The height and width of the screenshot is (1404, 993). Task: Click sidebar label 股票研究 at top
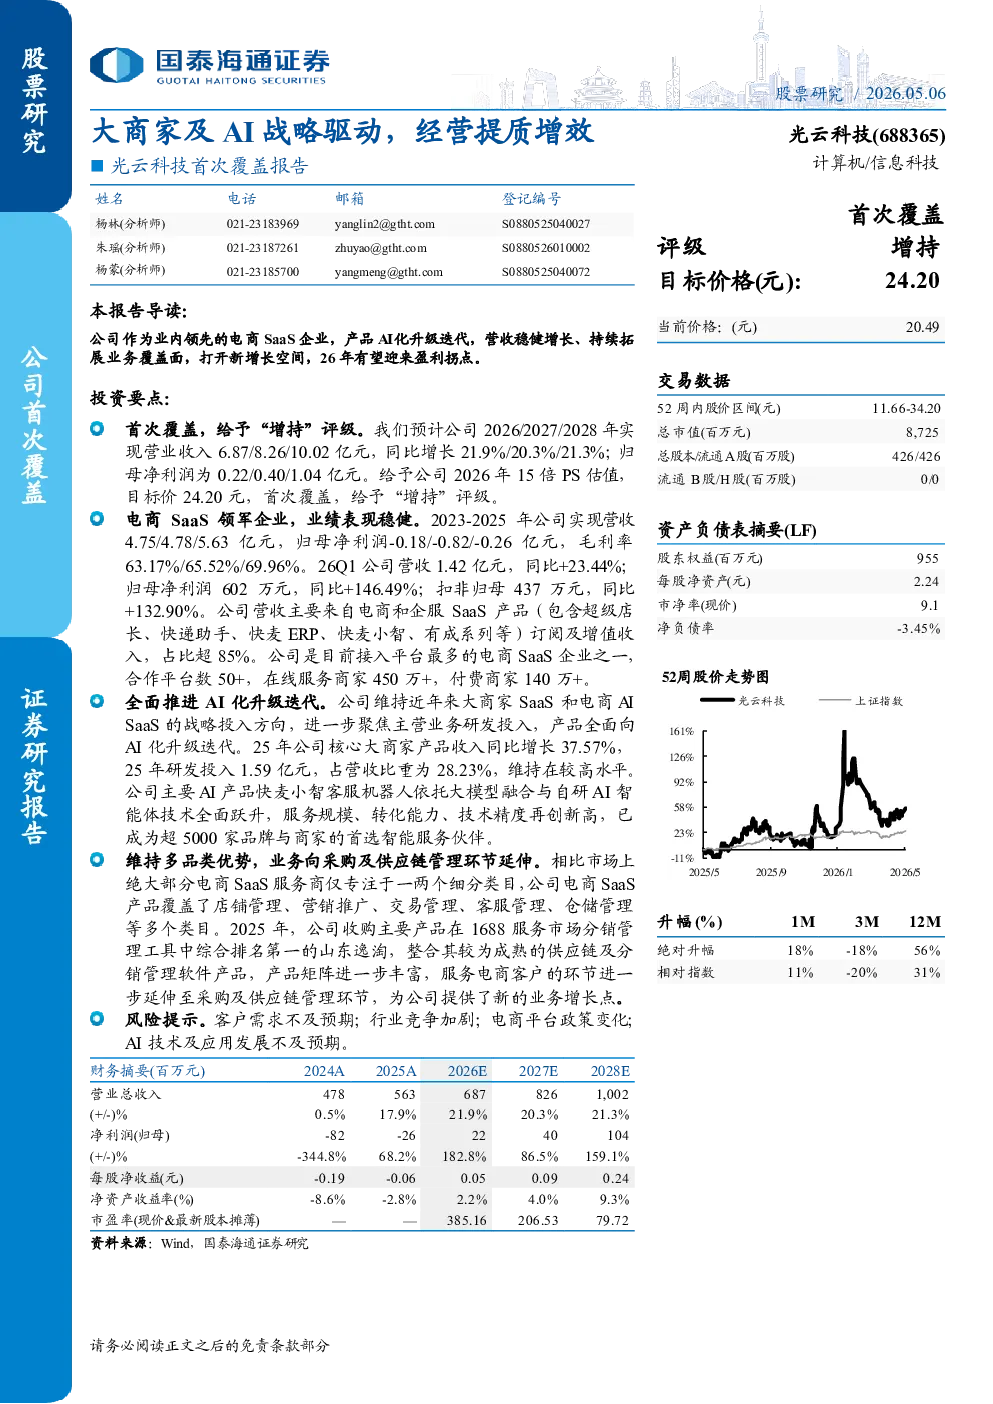34,101
